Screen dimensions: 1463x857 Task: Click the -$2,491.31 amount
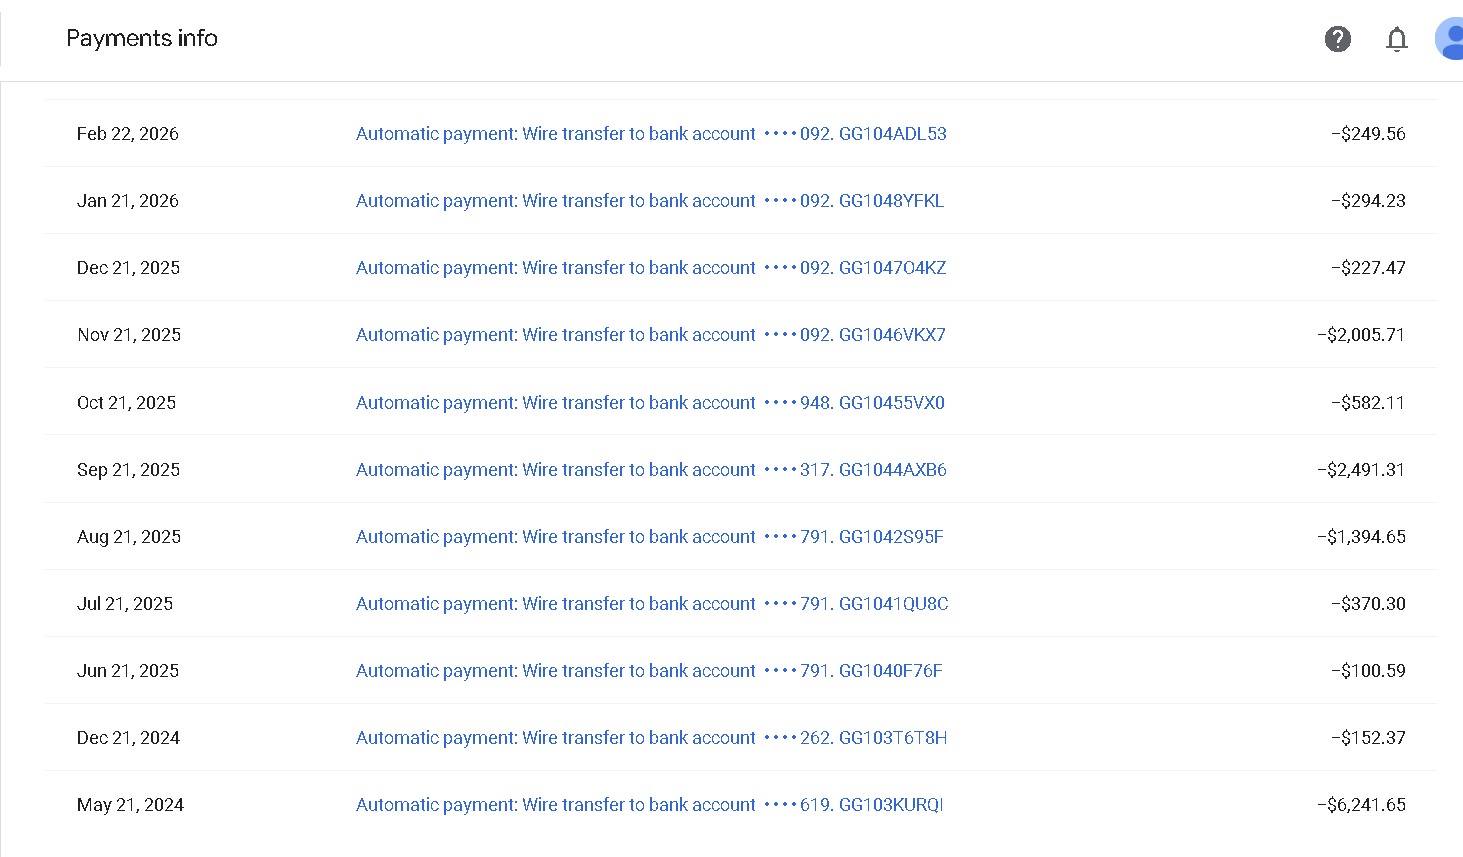coord(1361,470)
